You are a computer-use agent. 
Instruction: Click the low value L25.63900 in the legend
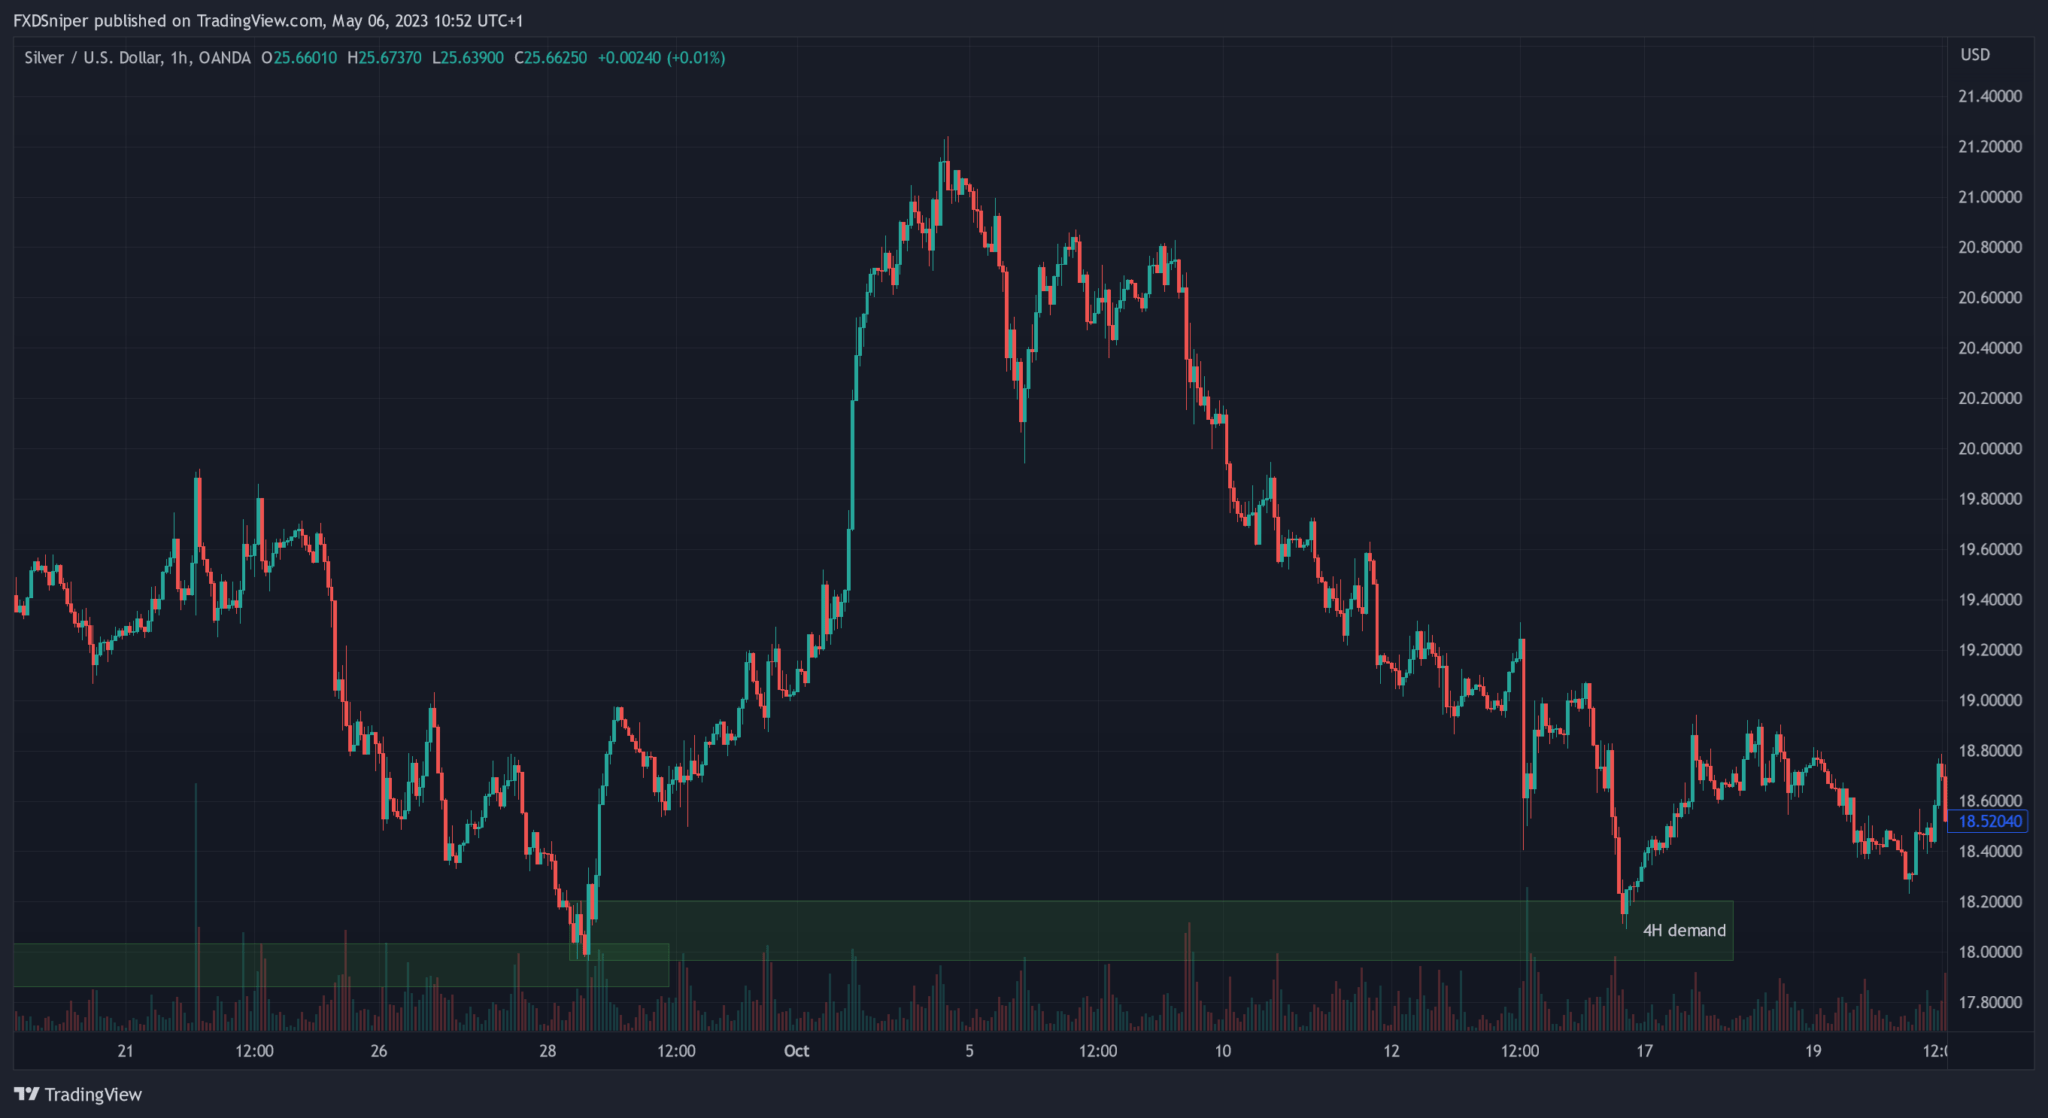pos(465,57)
